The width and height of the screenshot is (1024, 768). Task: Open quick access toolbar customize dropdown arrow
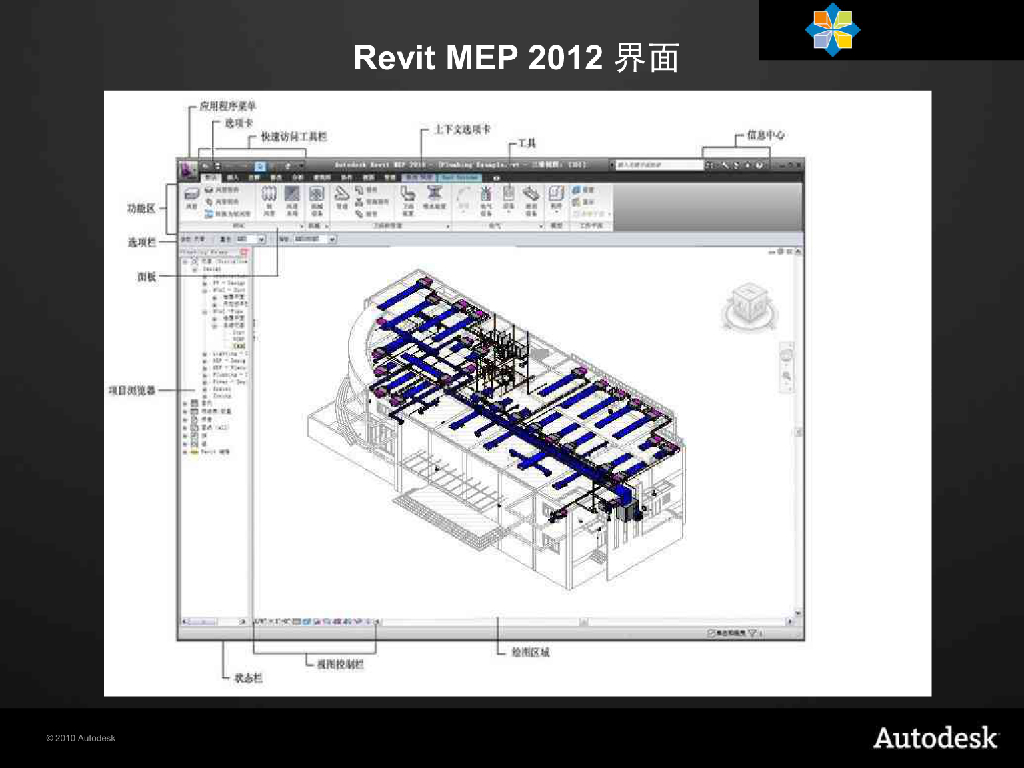point(301,166)
